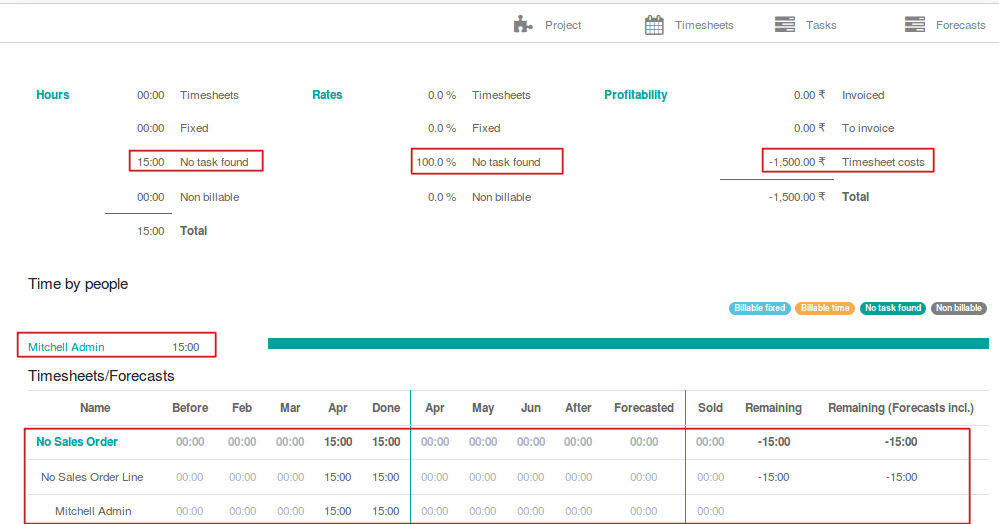
Task: Click the Rates section heading
Action: 327,95
